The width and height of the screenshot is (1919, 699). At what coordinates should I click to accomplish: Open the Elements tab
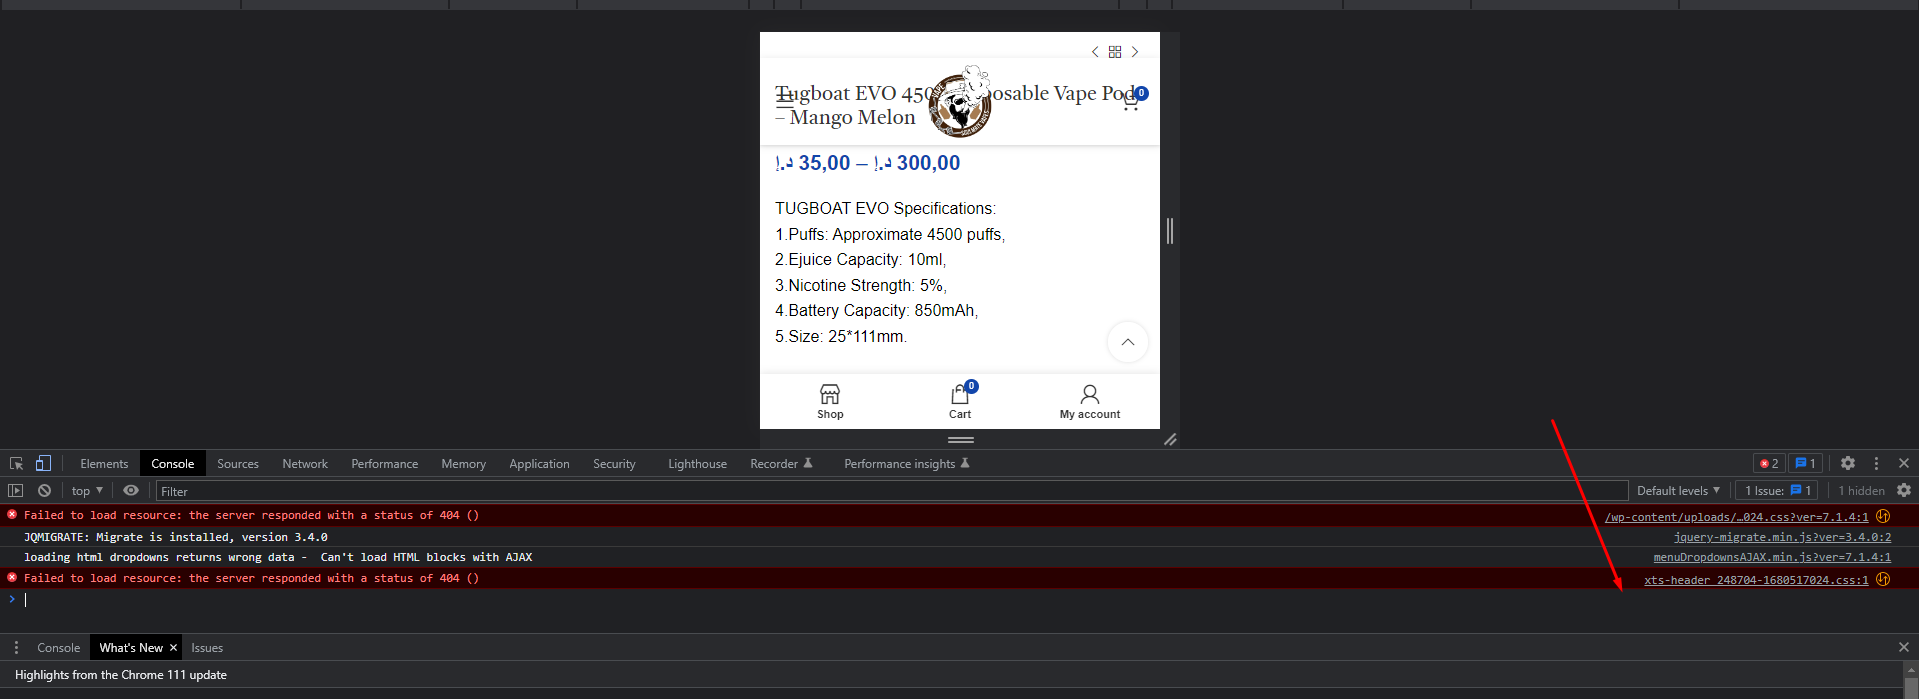pyautogui.click(x=104, y=464)
